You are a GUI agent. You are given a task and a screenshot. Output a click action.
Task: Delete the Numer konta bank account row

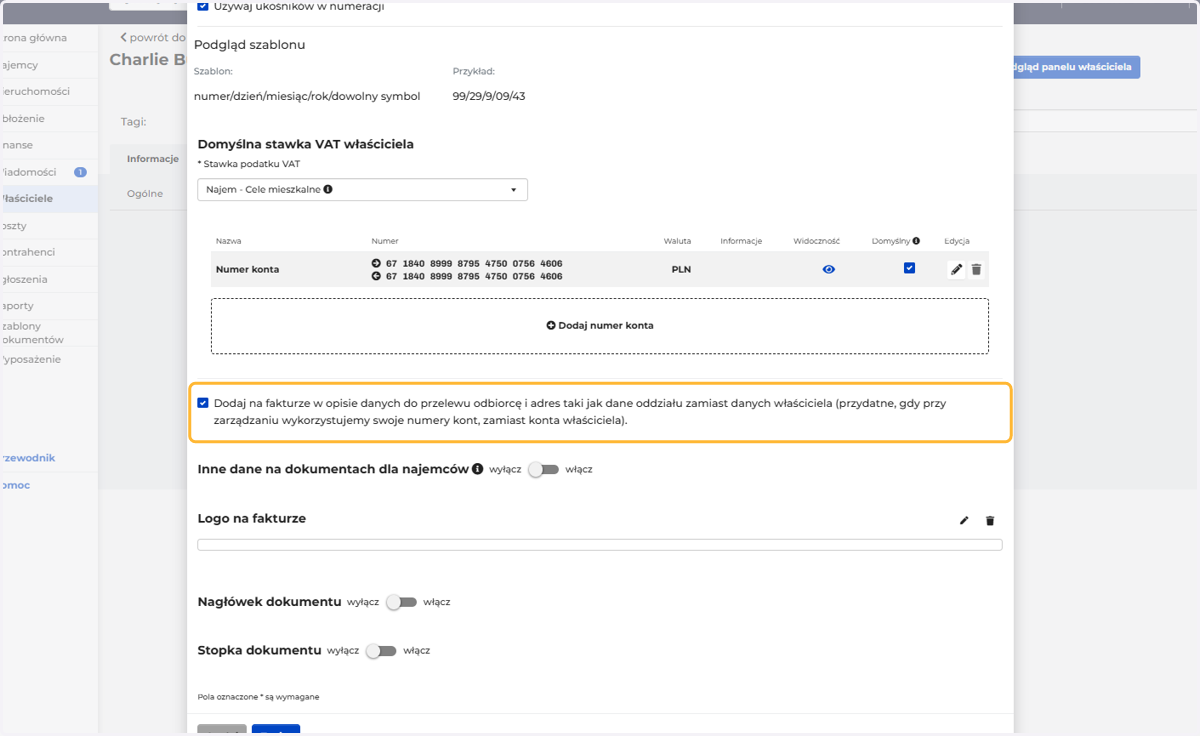tap(976, 269)
